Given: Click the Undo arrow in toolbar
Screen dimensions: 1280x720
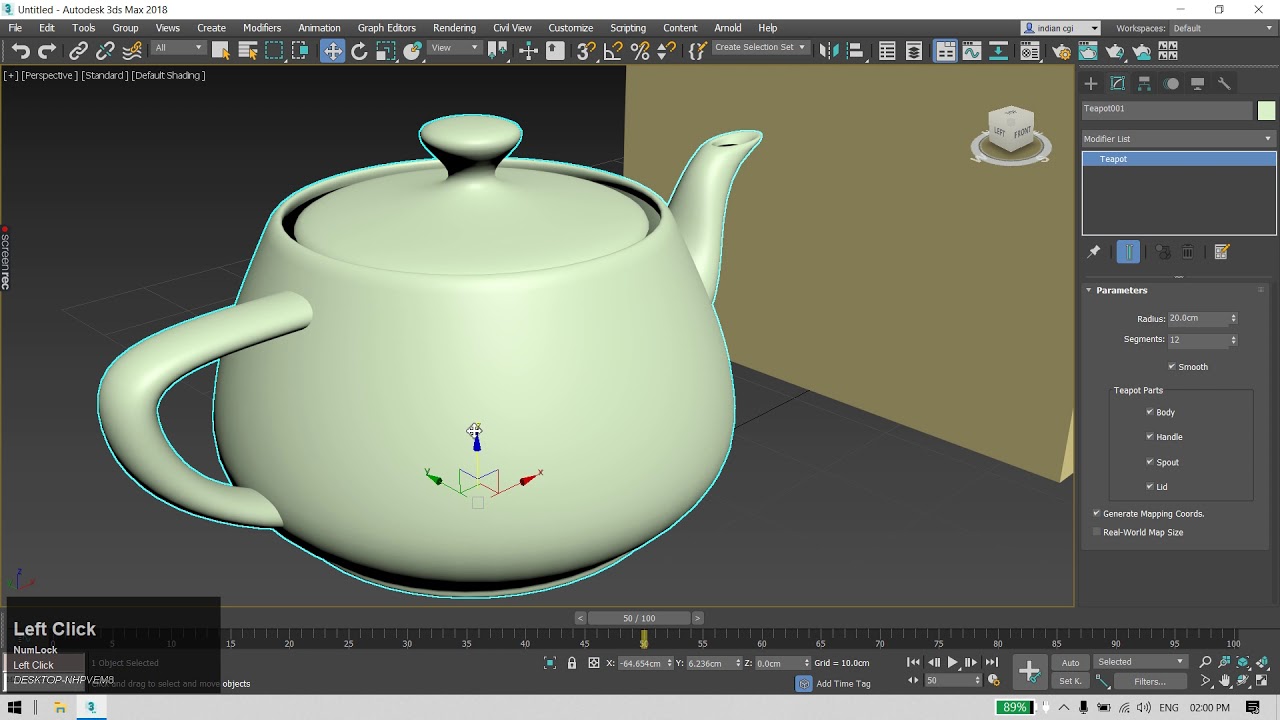Looking at the screenshot, I should pos(20,51).
